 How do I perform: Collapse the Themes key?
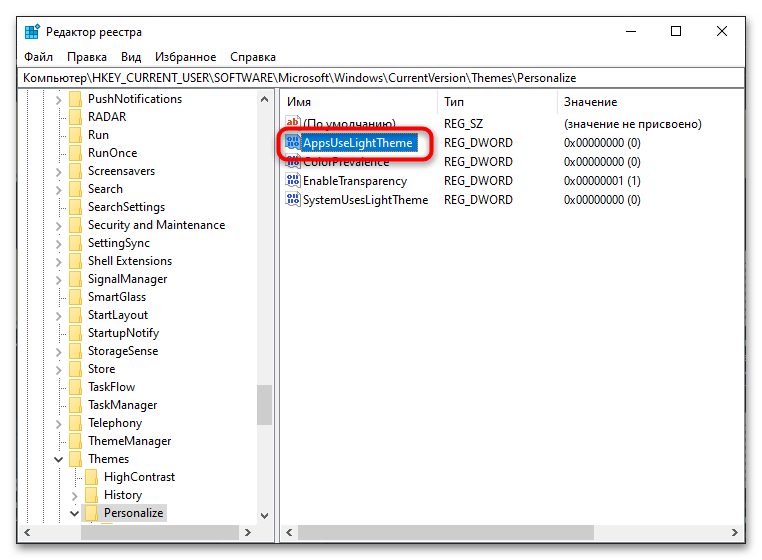point(59,459)
